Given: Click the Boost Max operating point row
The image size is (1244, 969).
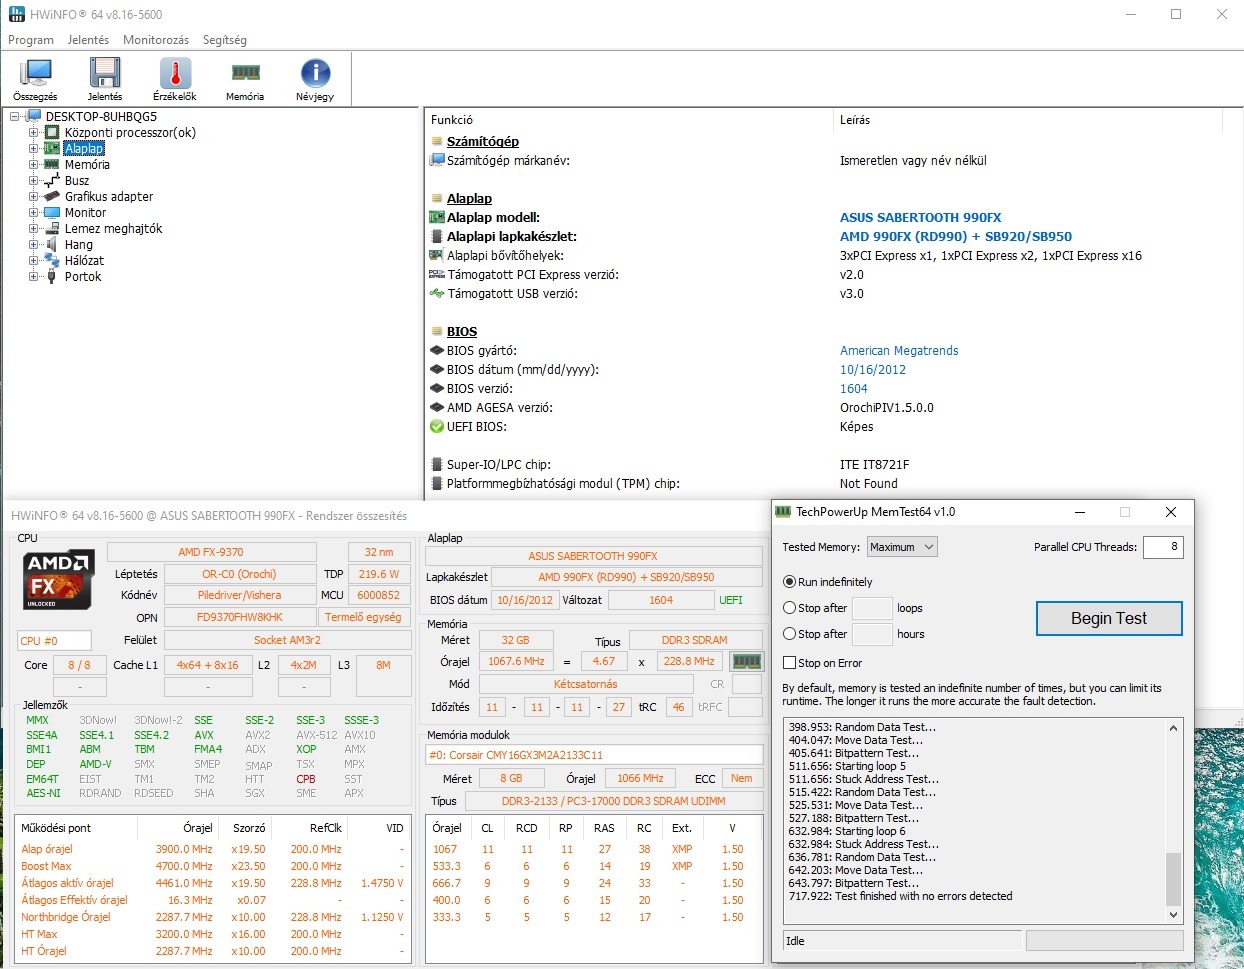Looking at the screenshot, I should click(212, 866).
